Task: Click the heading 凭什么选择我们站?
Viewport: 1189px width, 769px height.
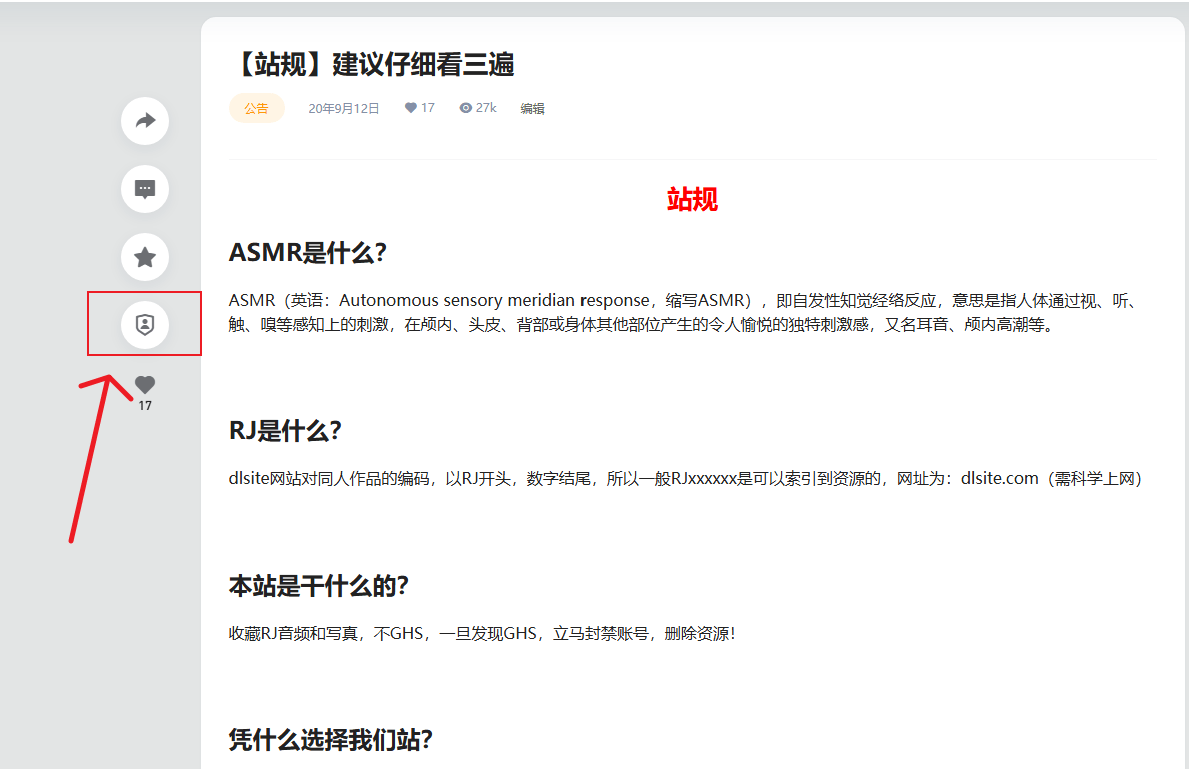Action: coord(330,740)
